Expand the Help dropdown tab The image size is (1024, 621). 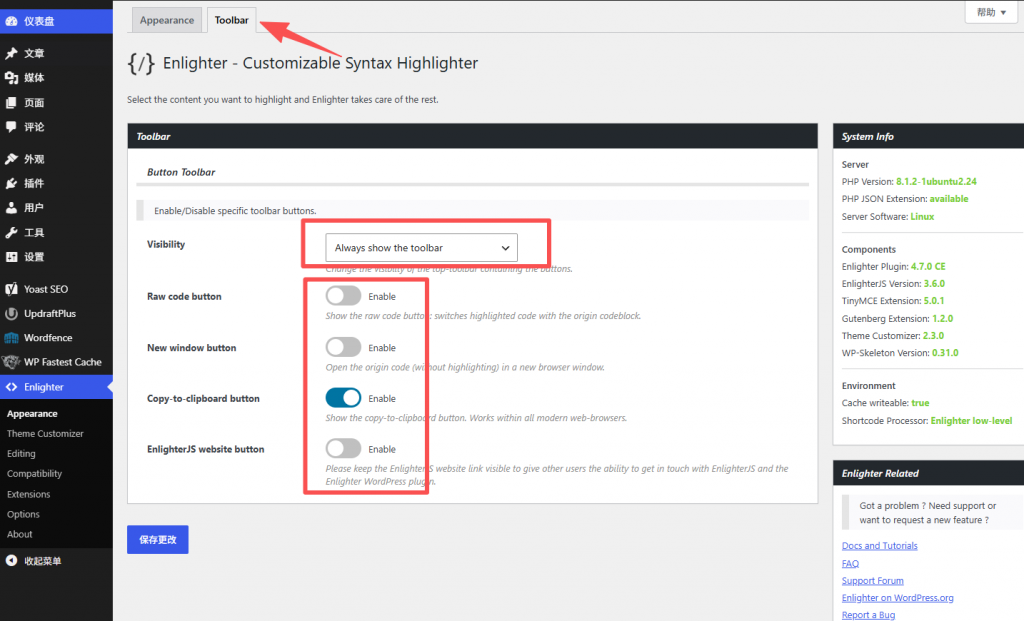[991, 12]
